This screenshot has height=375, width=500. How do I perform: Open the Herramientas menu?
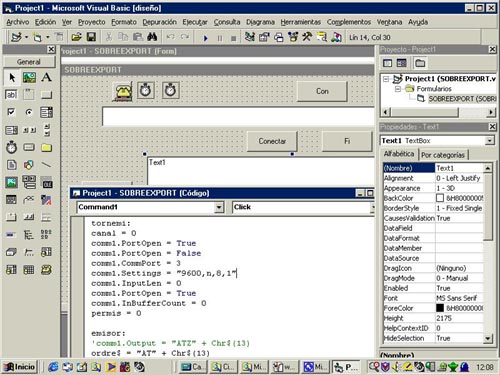300,22
